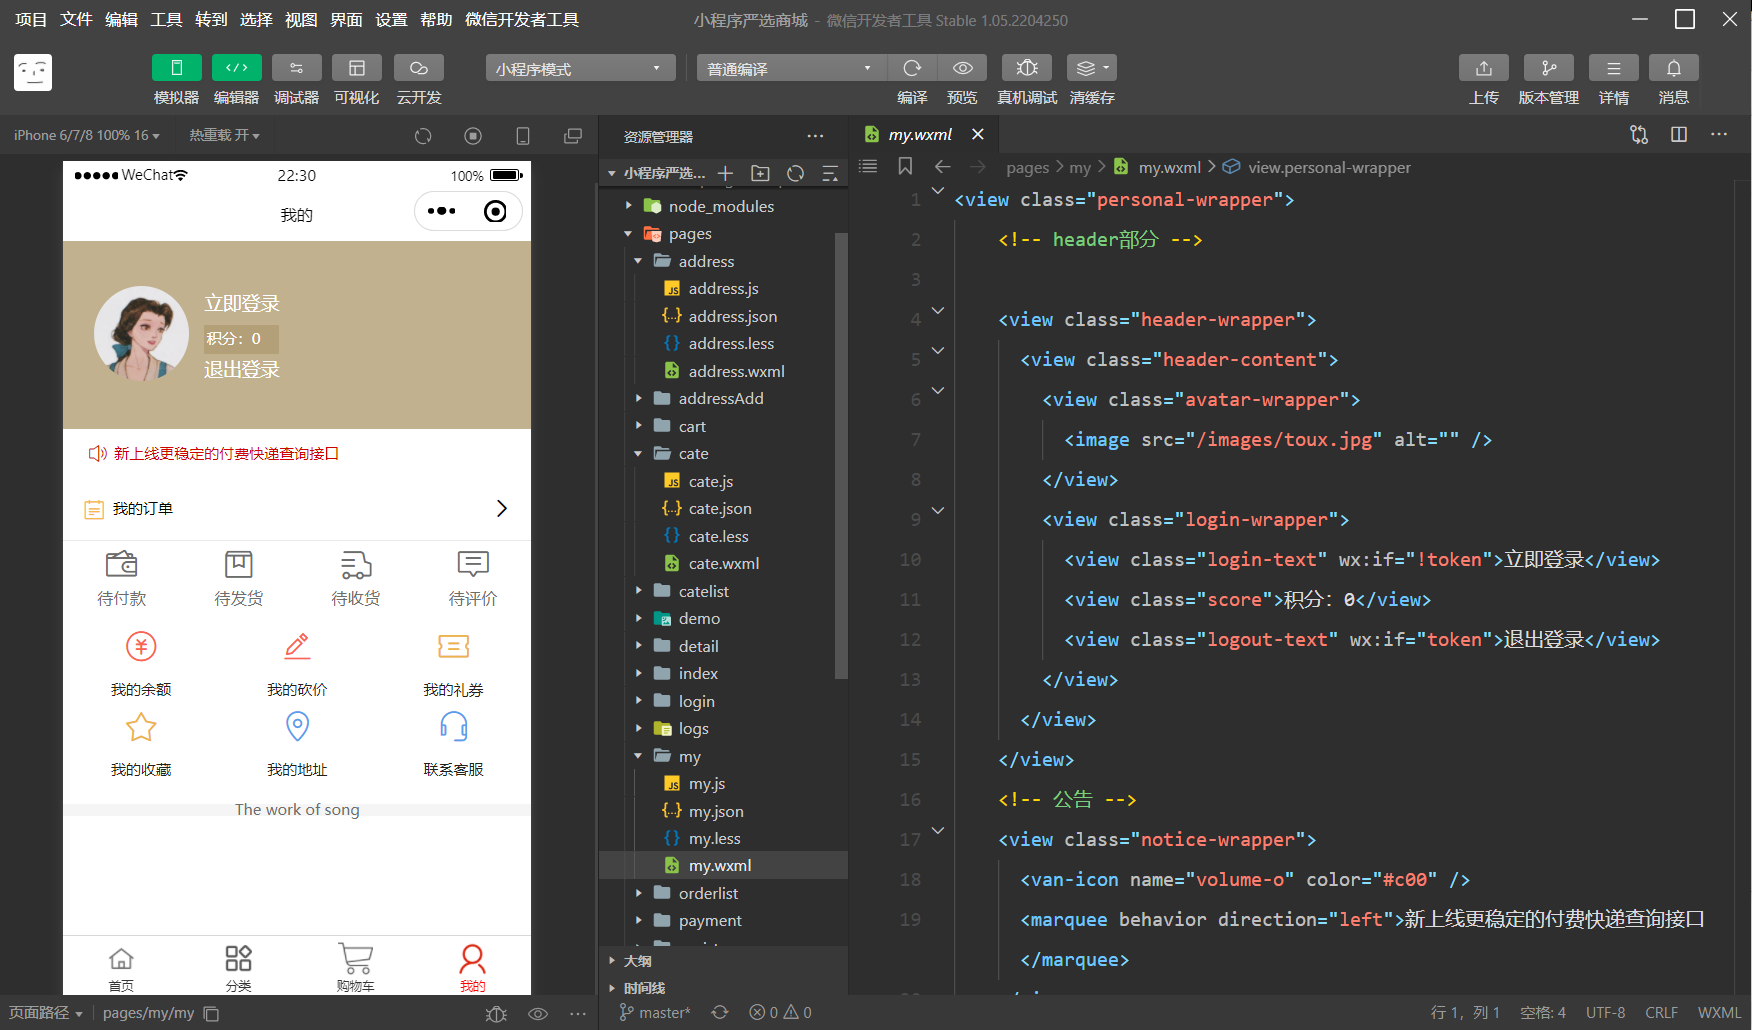Viewport: 1752px width, 1030px height.
Task: Click the compile refresh icon
Action: click(x=912, y=68)
